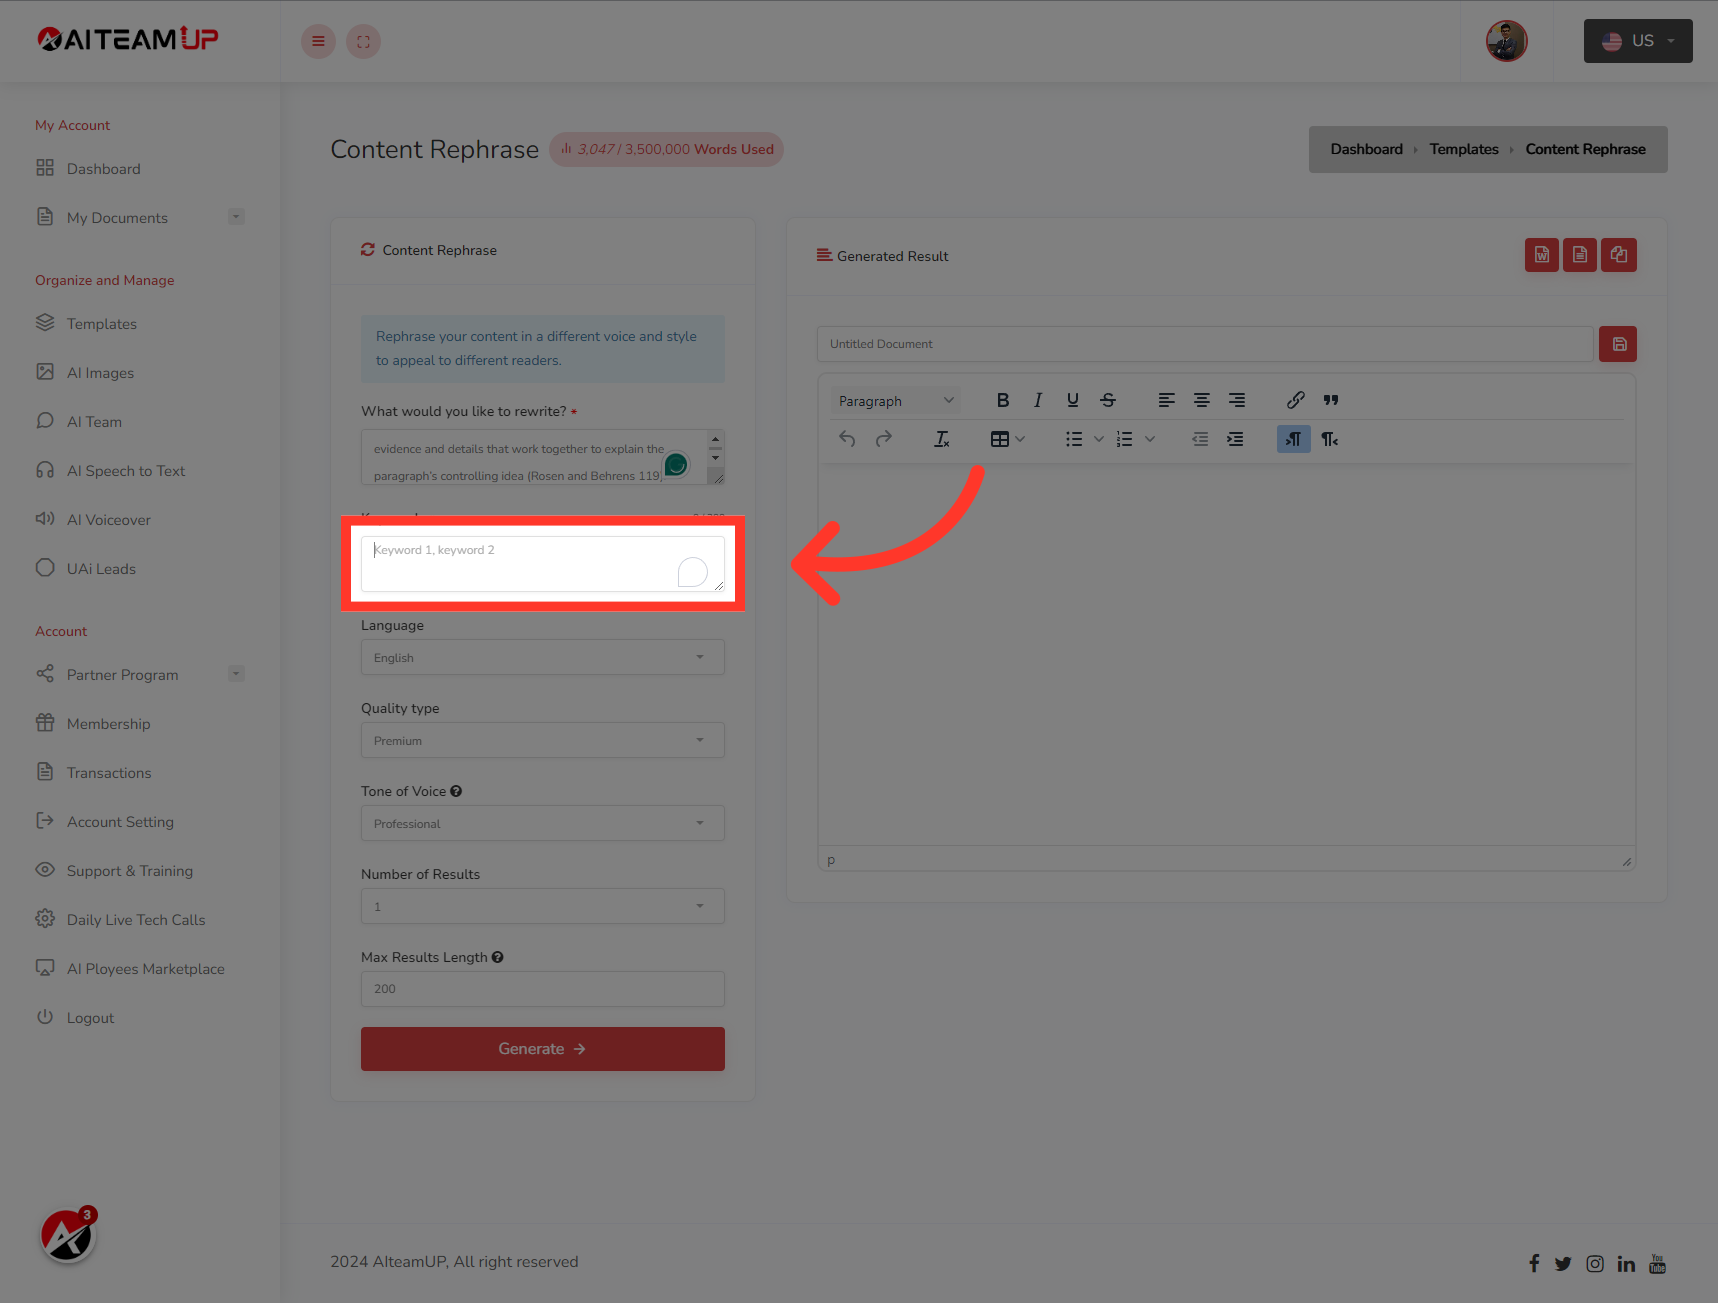The height and width of the screenshot is (1303, 1718).
Task: Open the WhatsApp chat bubble
Action: 676,464
